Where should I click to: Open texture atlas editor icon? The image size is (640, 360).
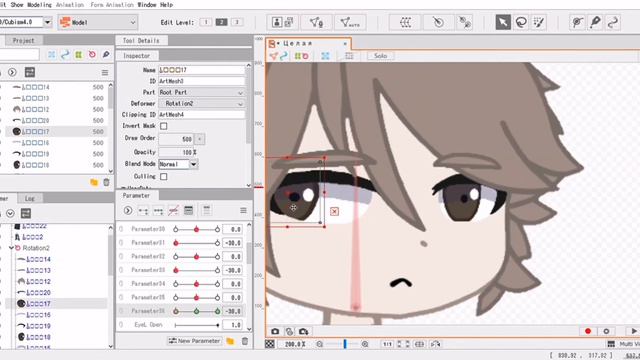pyautogui.click(x=282, y=22)
